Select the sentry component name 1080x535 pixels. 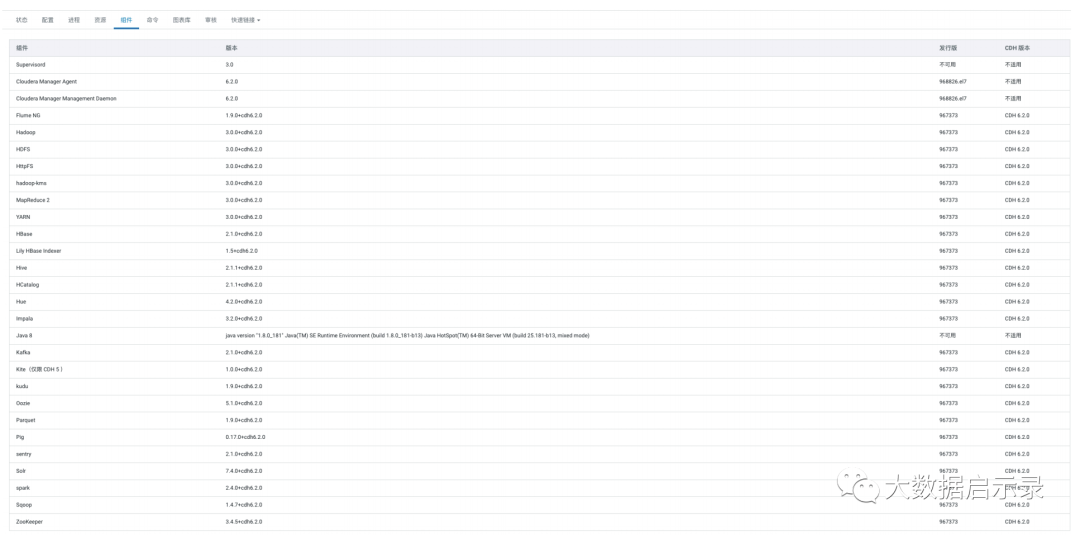coord(23,454)
